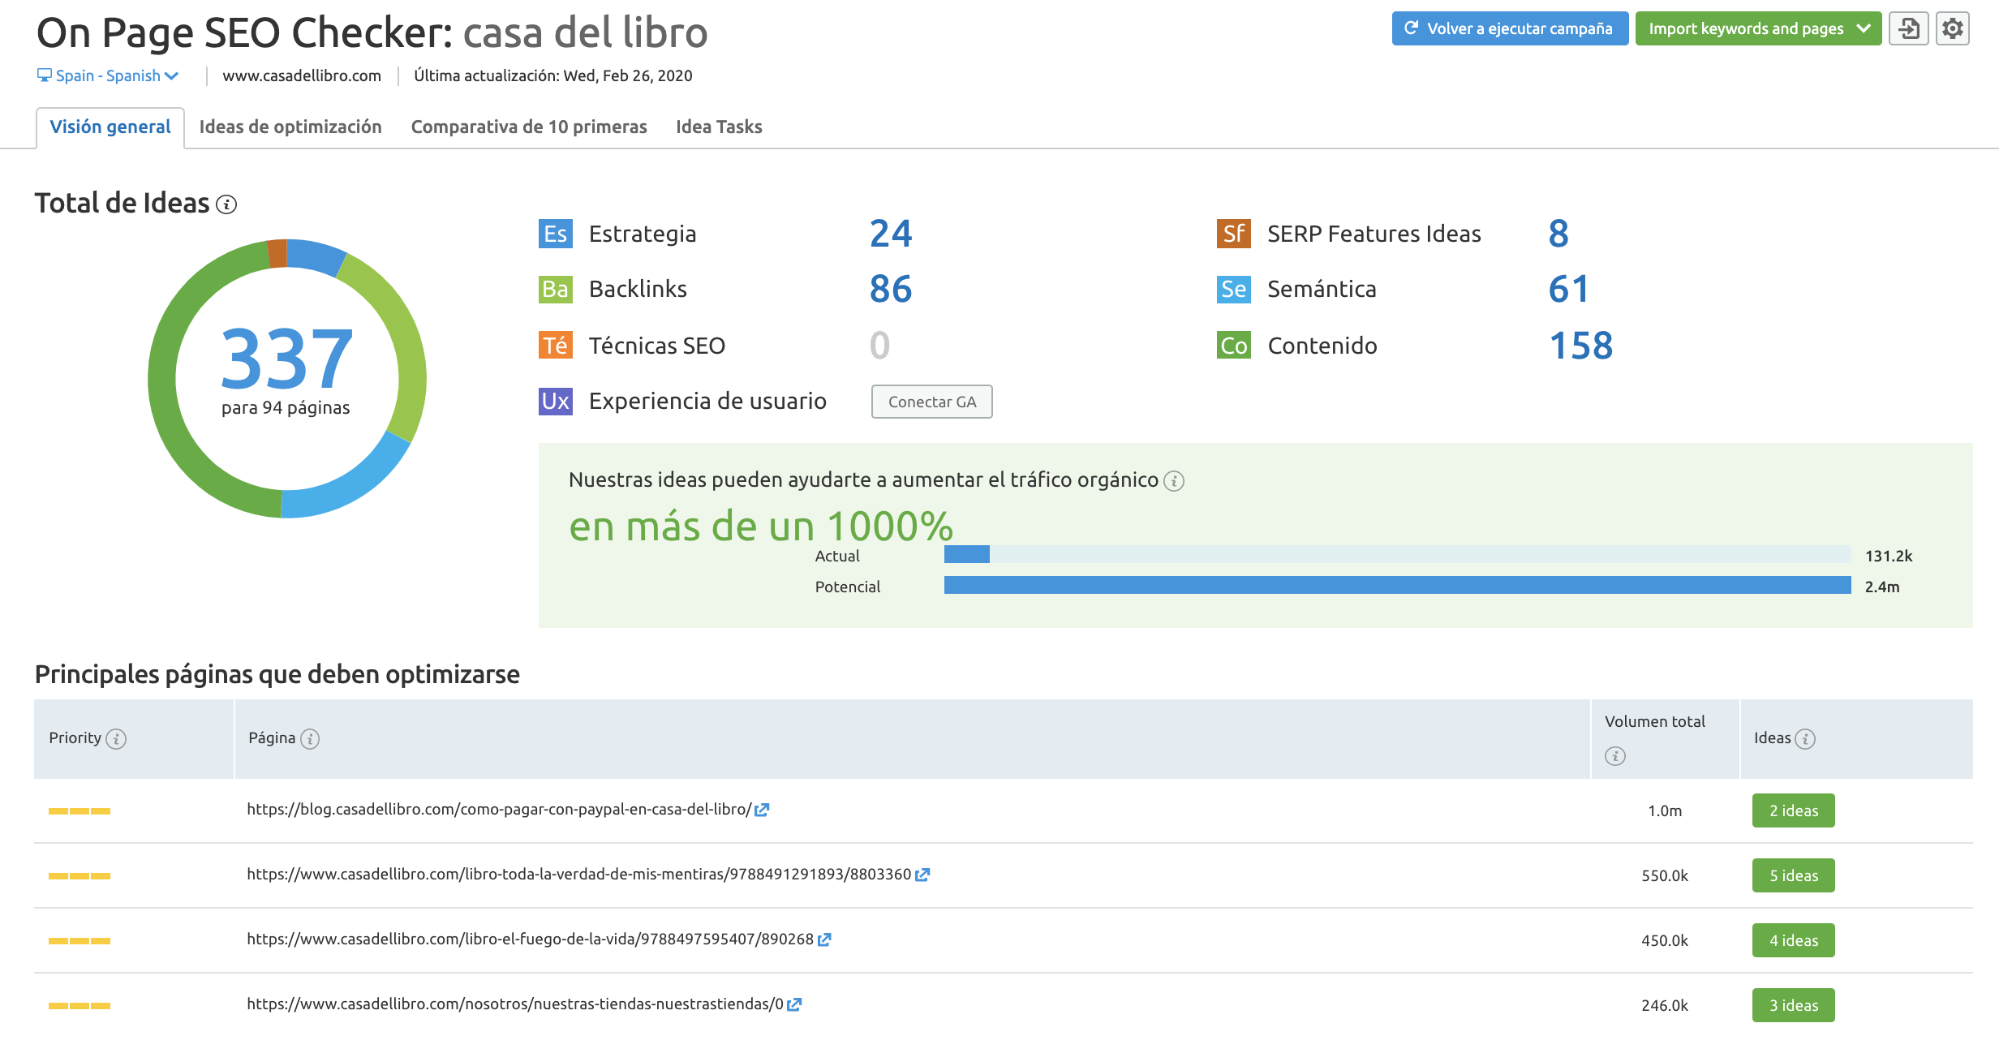Viewport: 1999px width, 1037px height.
Task: Open el-fuego-de-la-vida external link icon
Action: click(824, 940)
